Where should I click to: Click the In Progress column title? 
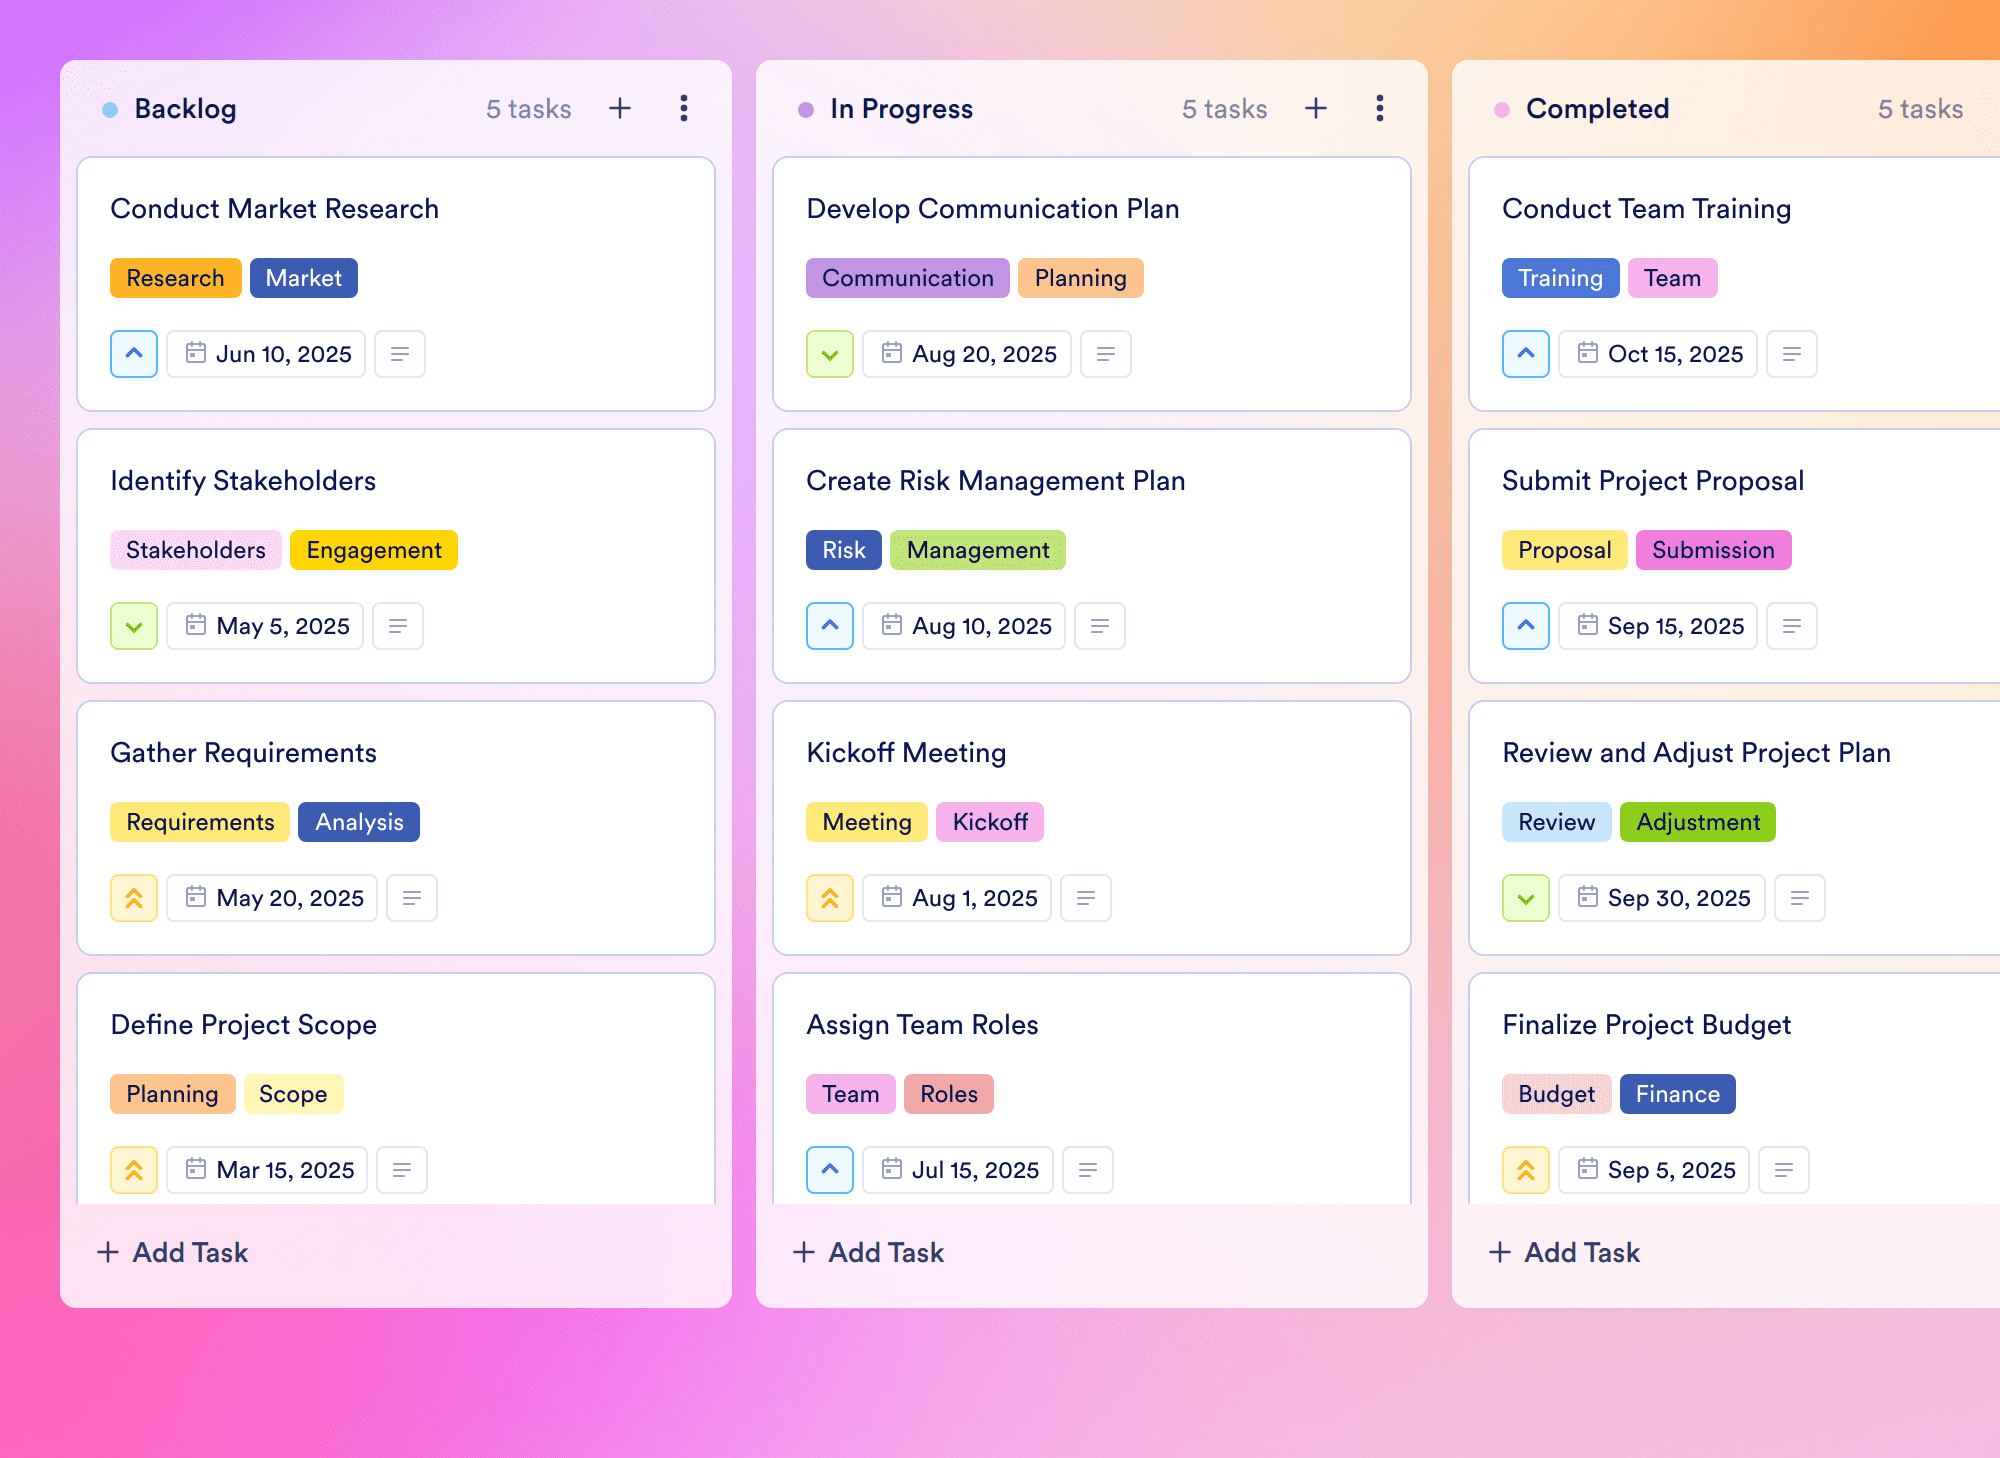click(x=902, y=109)
